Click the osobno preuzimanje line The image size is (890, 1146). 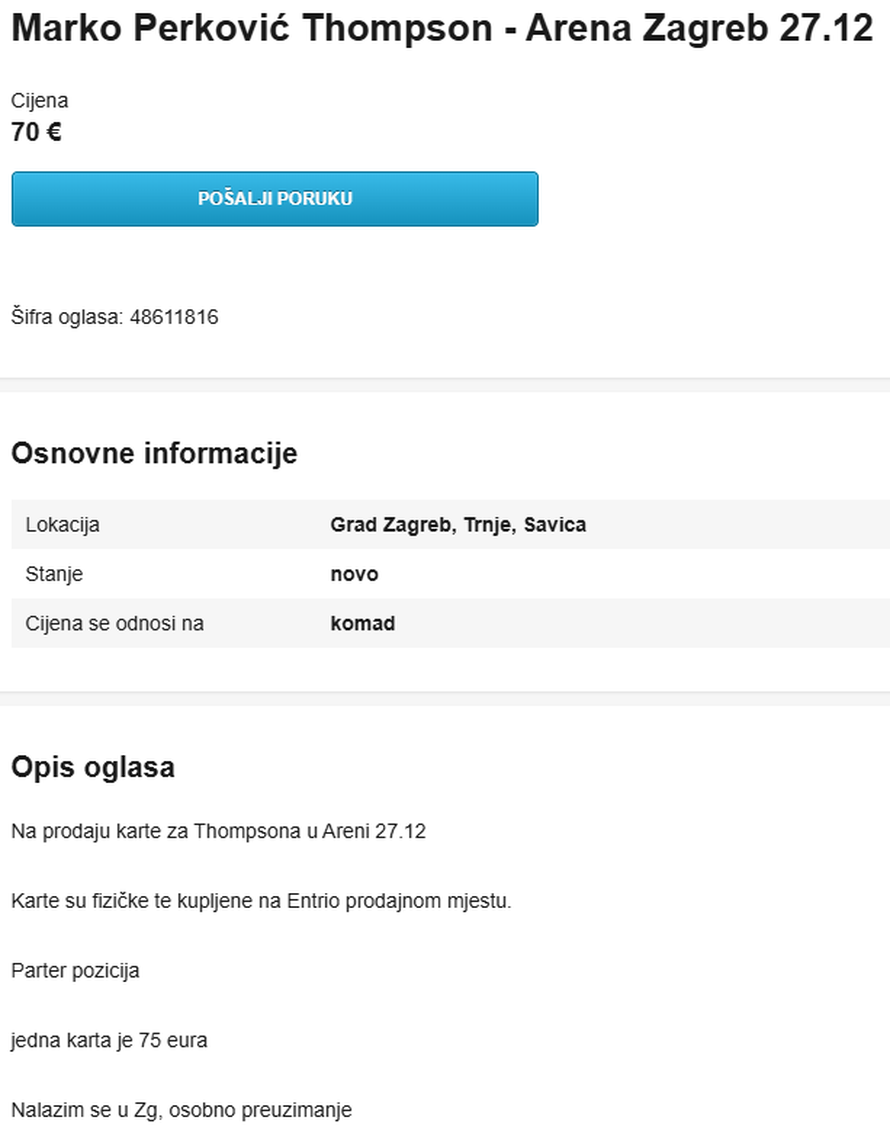(x=181, y=1109)
